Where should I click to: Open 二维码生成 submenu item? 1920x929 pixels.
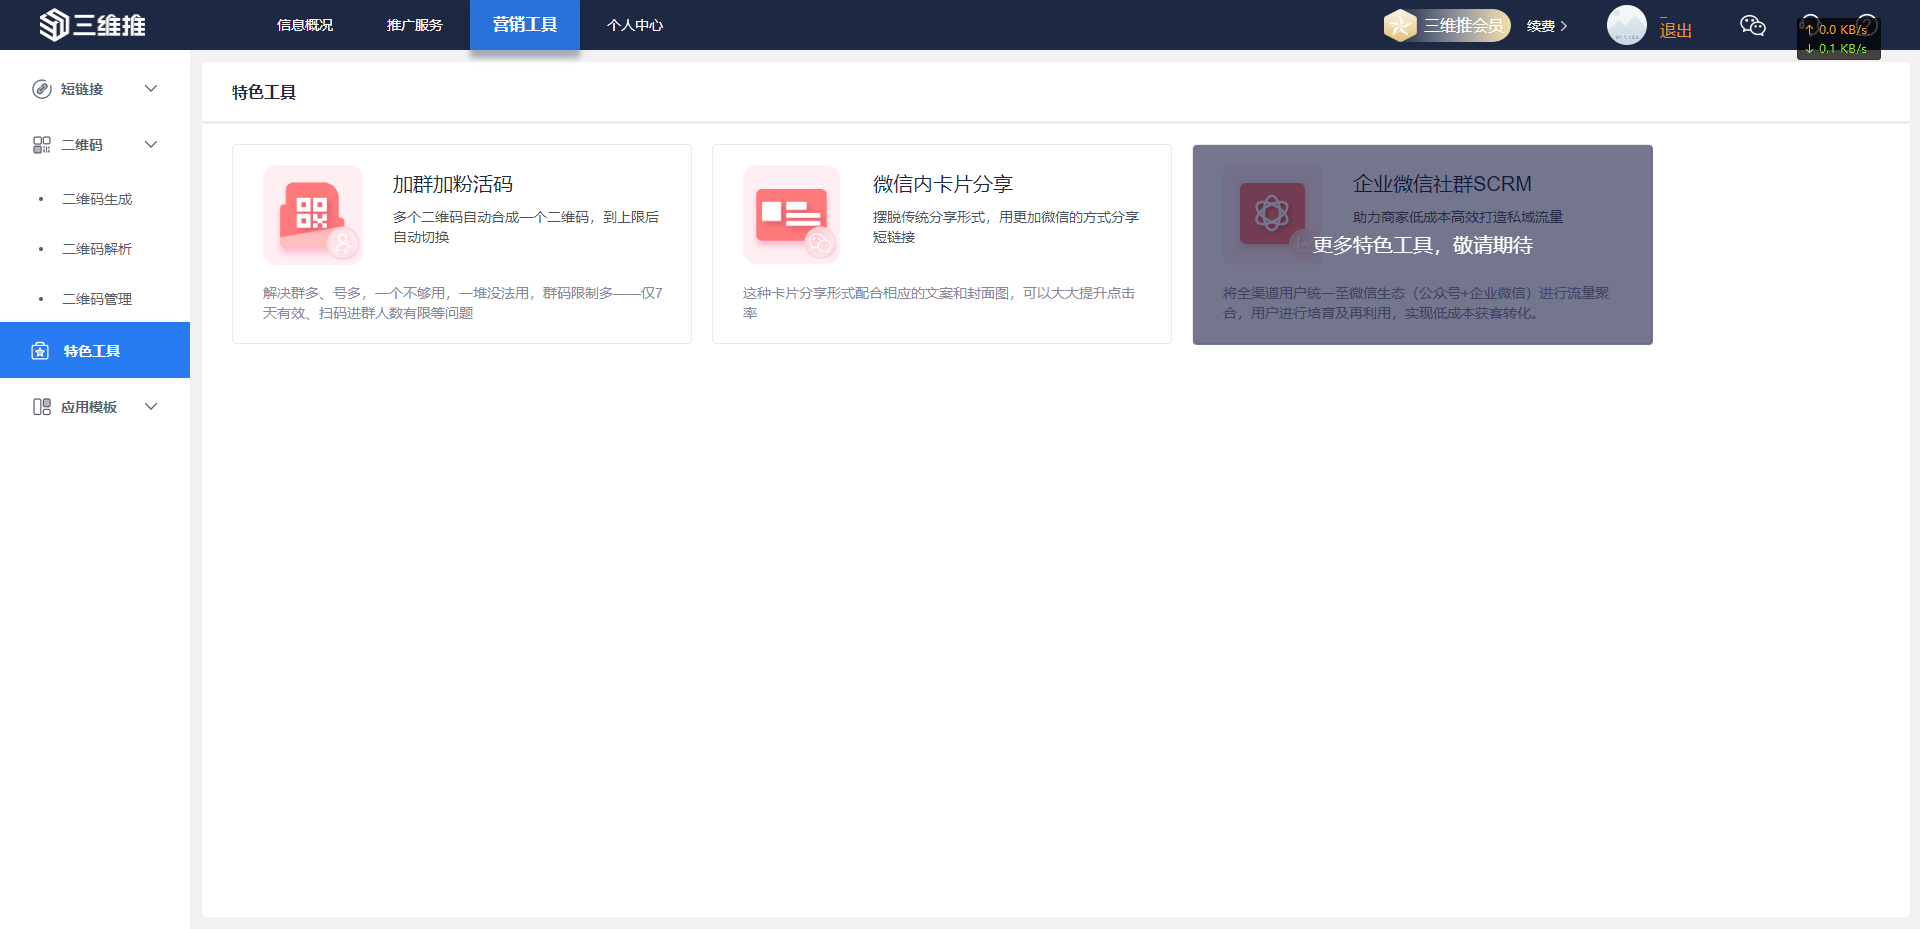(x=97, y=199)
